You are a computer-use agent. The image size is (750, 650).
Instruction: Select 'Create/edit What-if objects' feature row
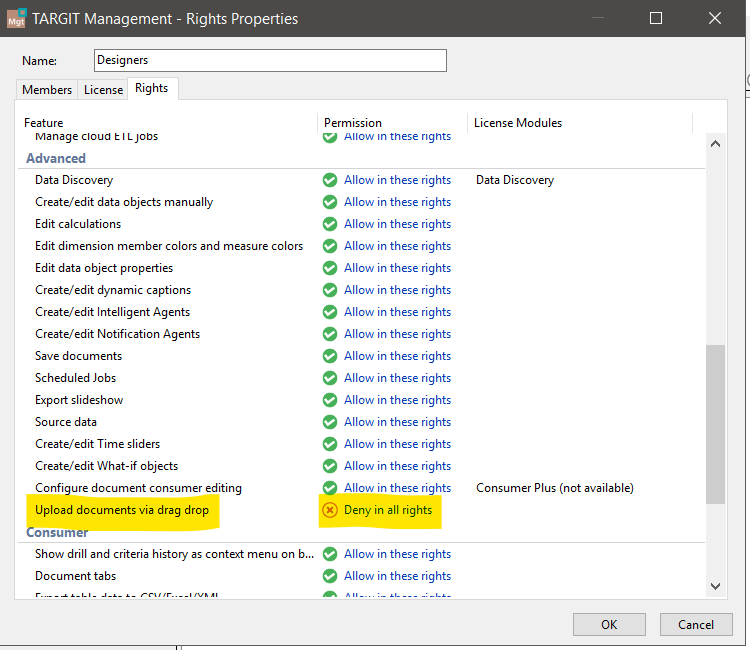click(x=106, y=466)
